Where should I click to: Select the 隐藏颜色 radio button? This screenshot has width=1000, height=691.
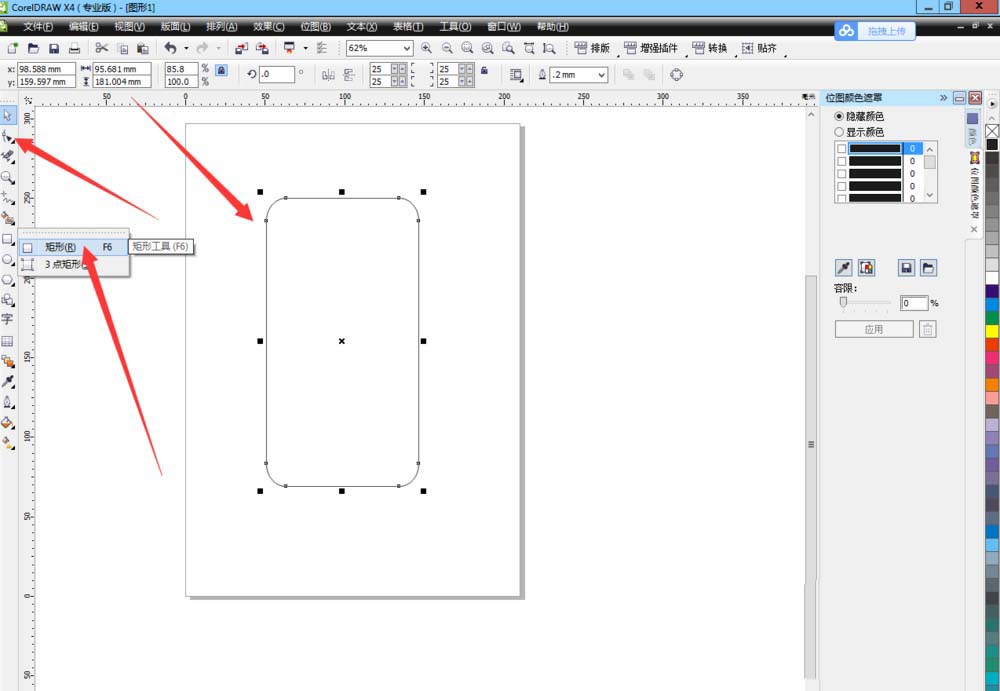point(839,116)
